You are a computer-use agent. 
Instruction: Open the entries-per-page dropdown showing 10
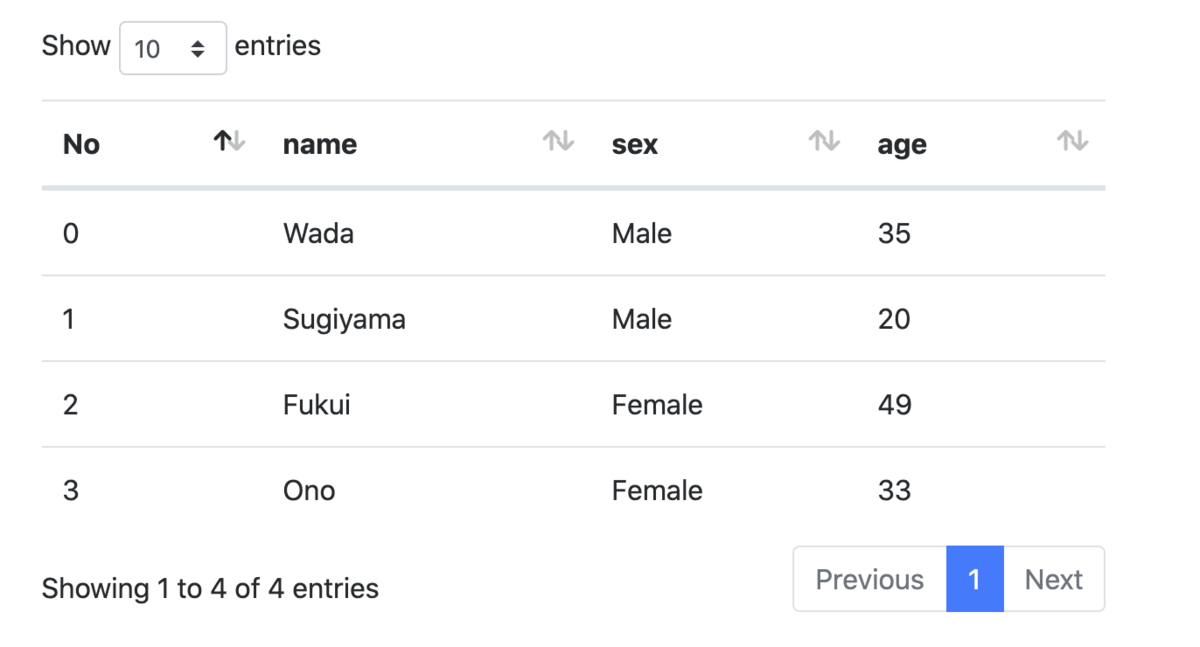(173, 48)
